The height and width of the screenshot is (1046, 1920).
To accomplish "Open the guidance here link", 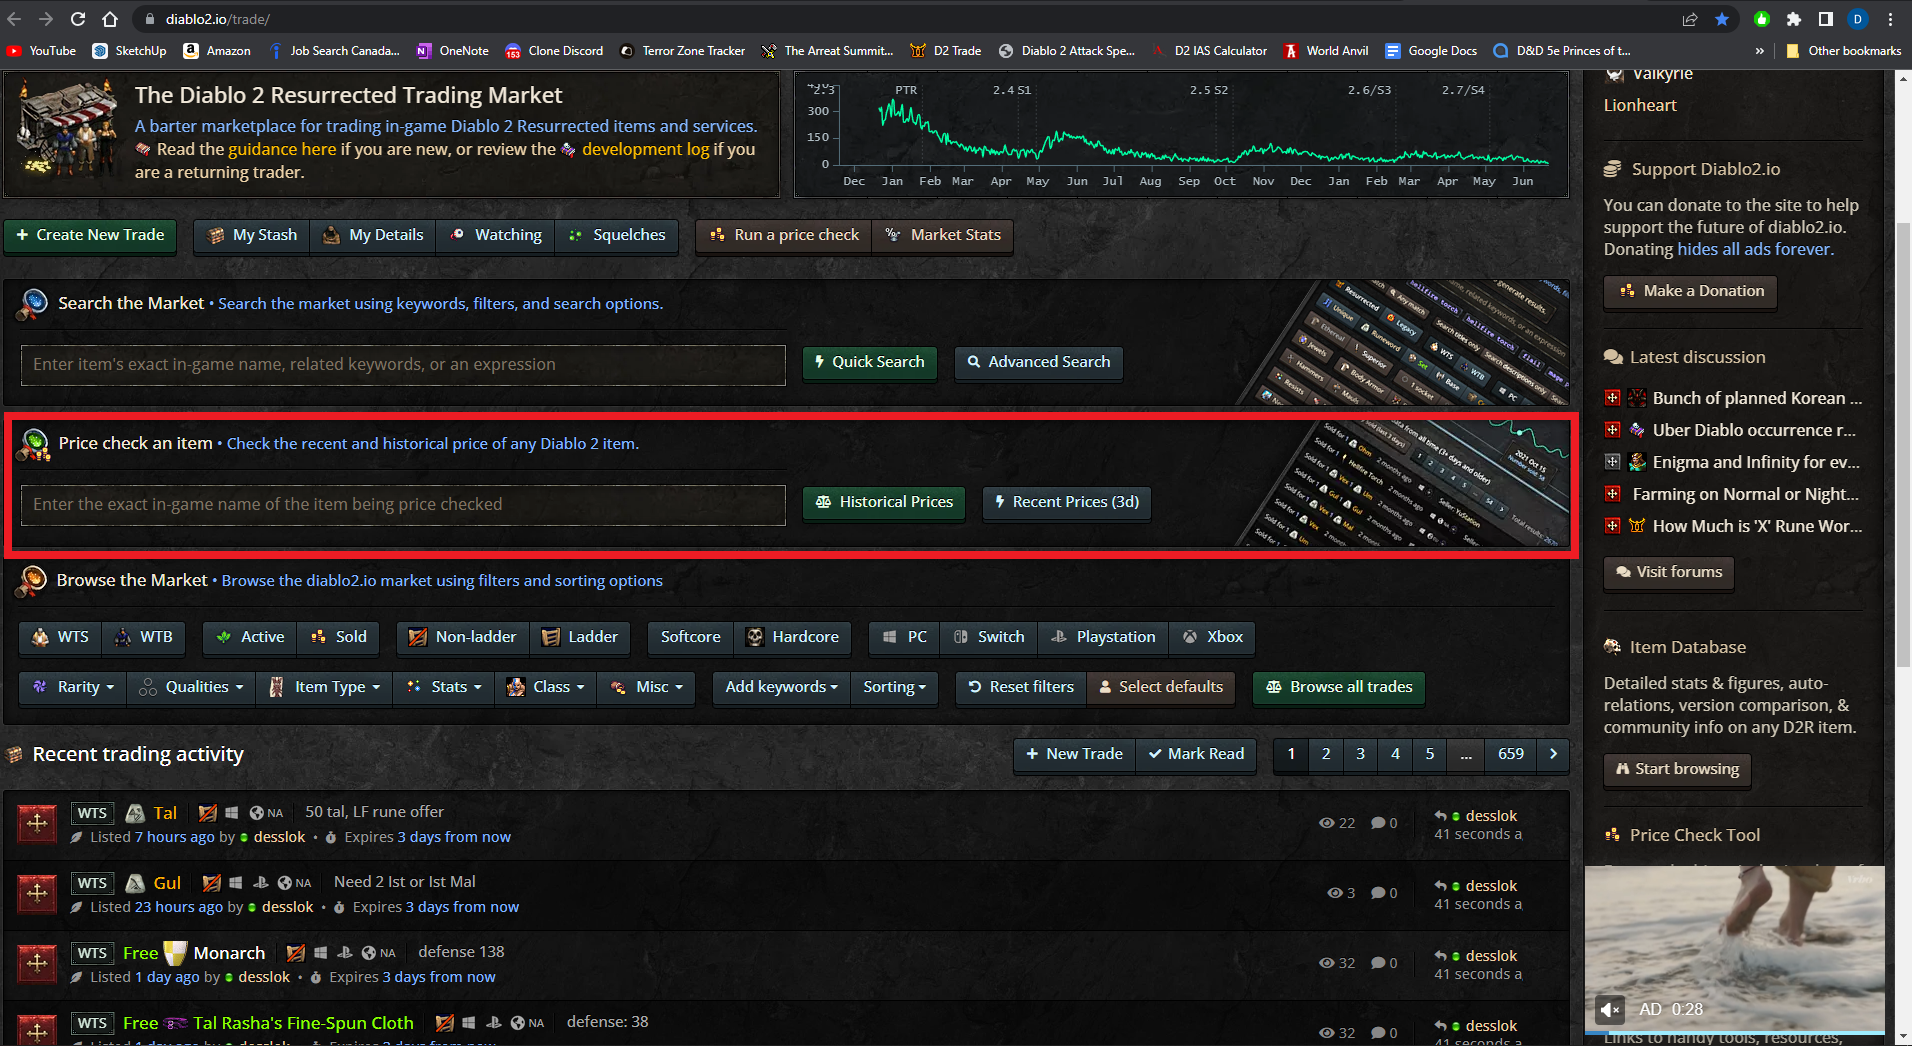I will point(282,149).
